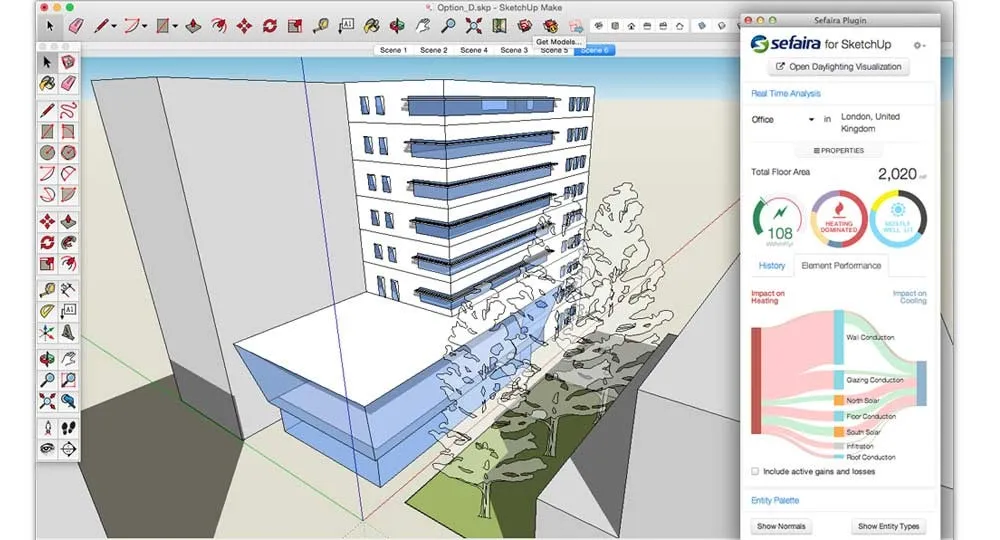
Task: Click the South Solar orange swatch
Action: [839, 432]
